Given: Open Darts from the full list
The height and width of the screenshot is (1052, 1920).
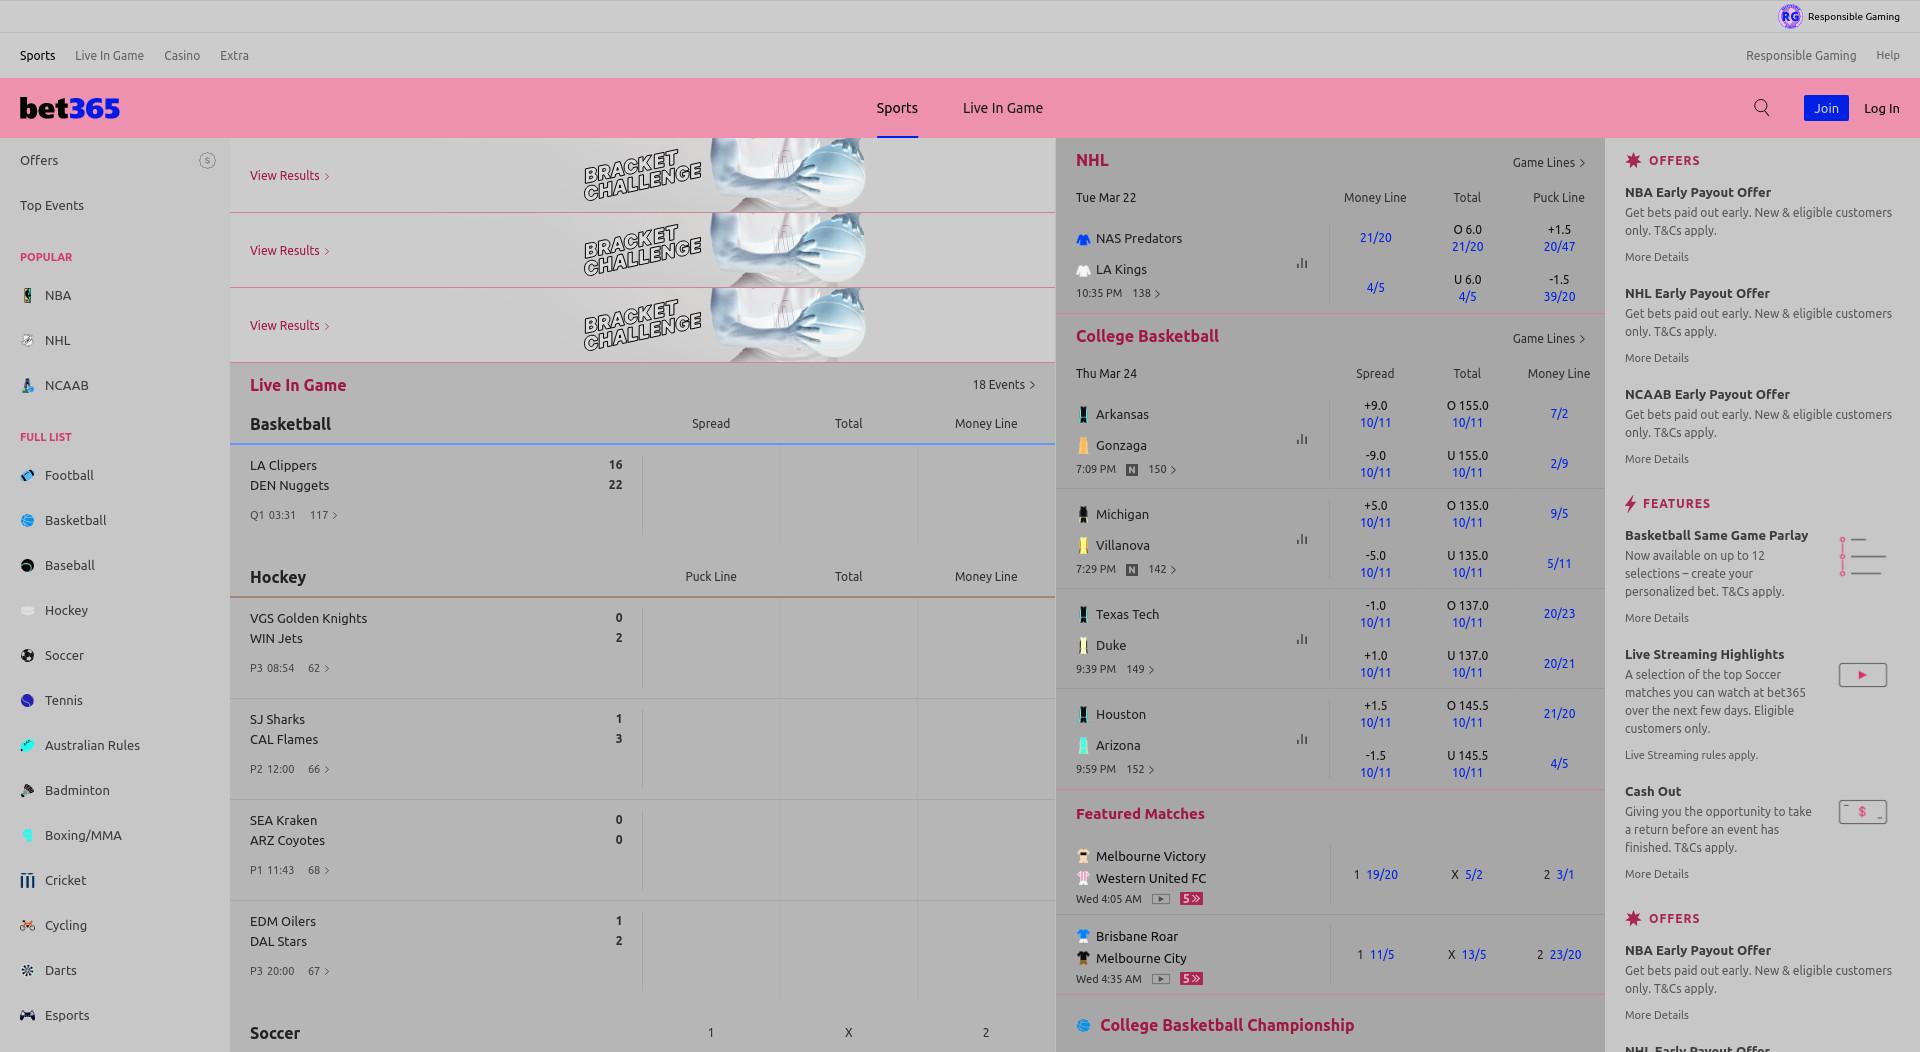Looking at the screenshot, I should [60, 970].
